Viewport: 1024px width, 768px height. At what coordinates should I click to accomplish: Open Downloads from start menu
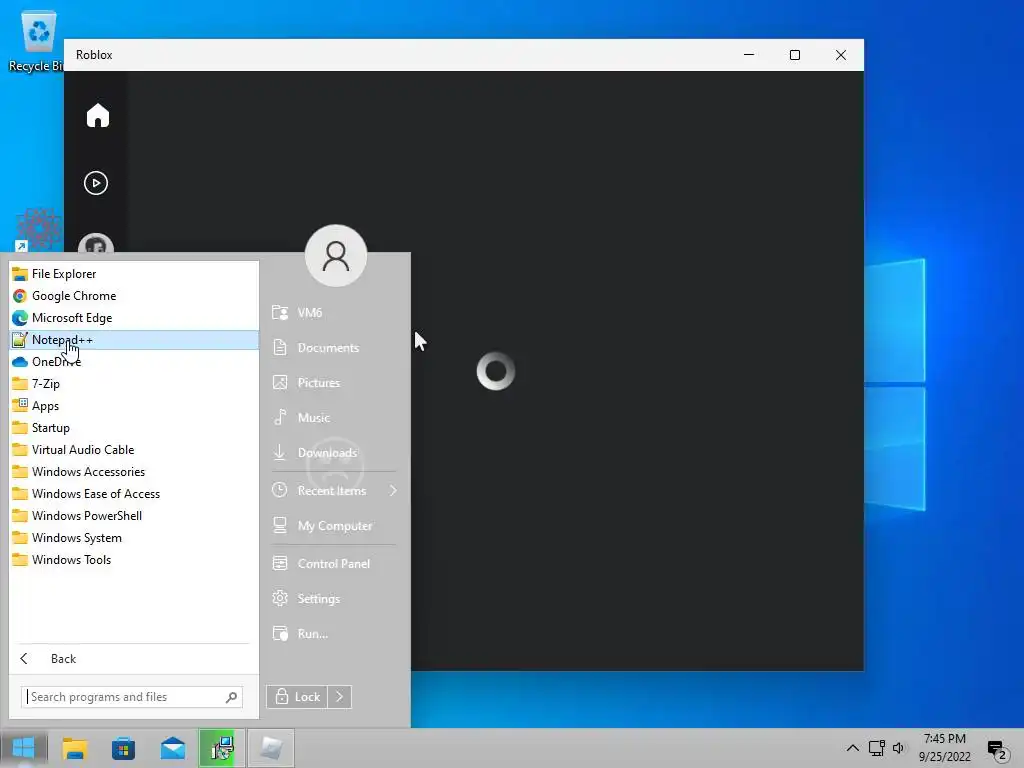pyautogui.click(x=334, y=453)
